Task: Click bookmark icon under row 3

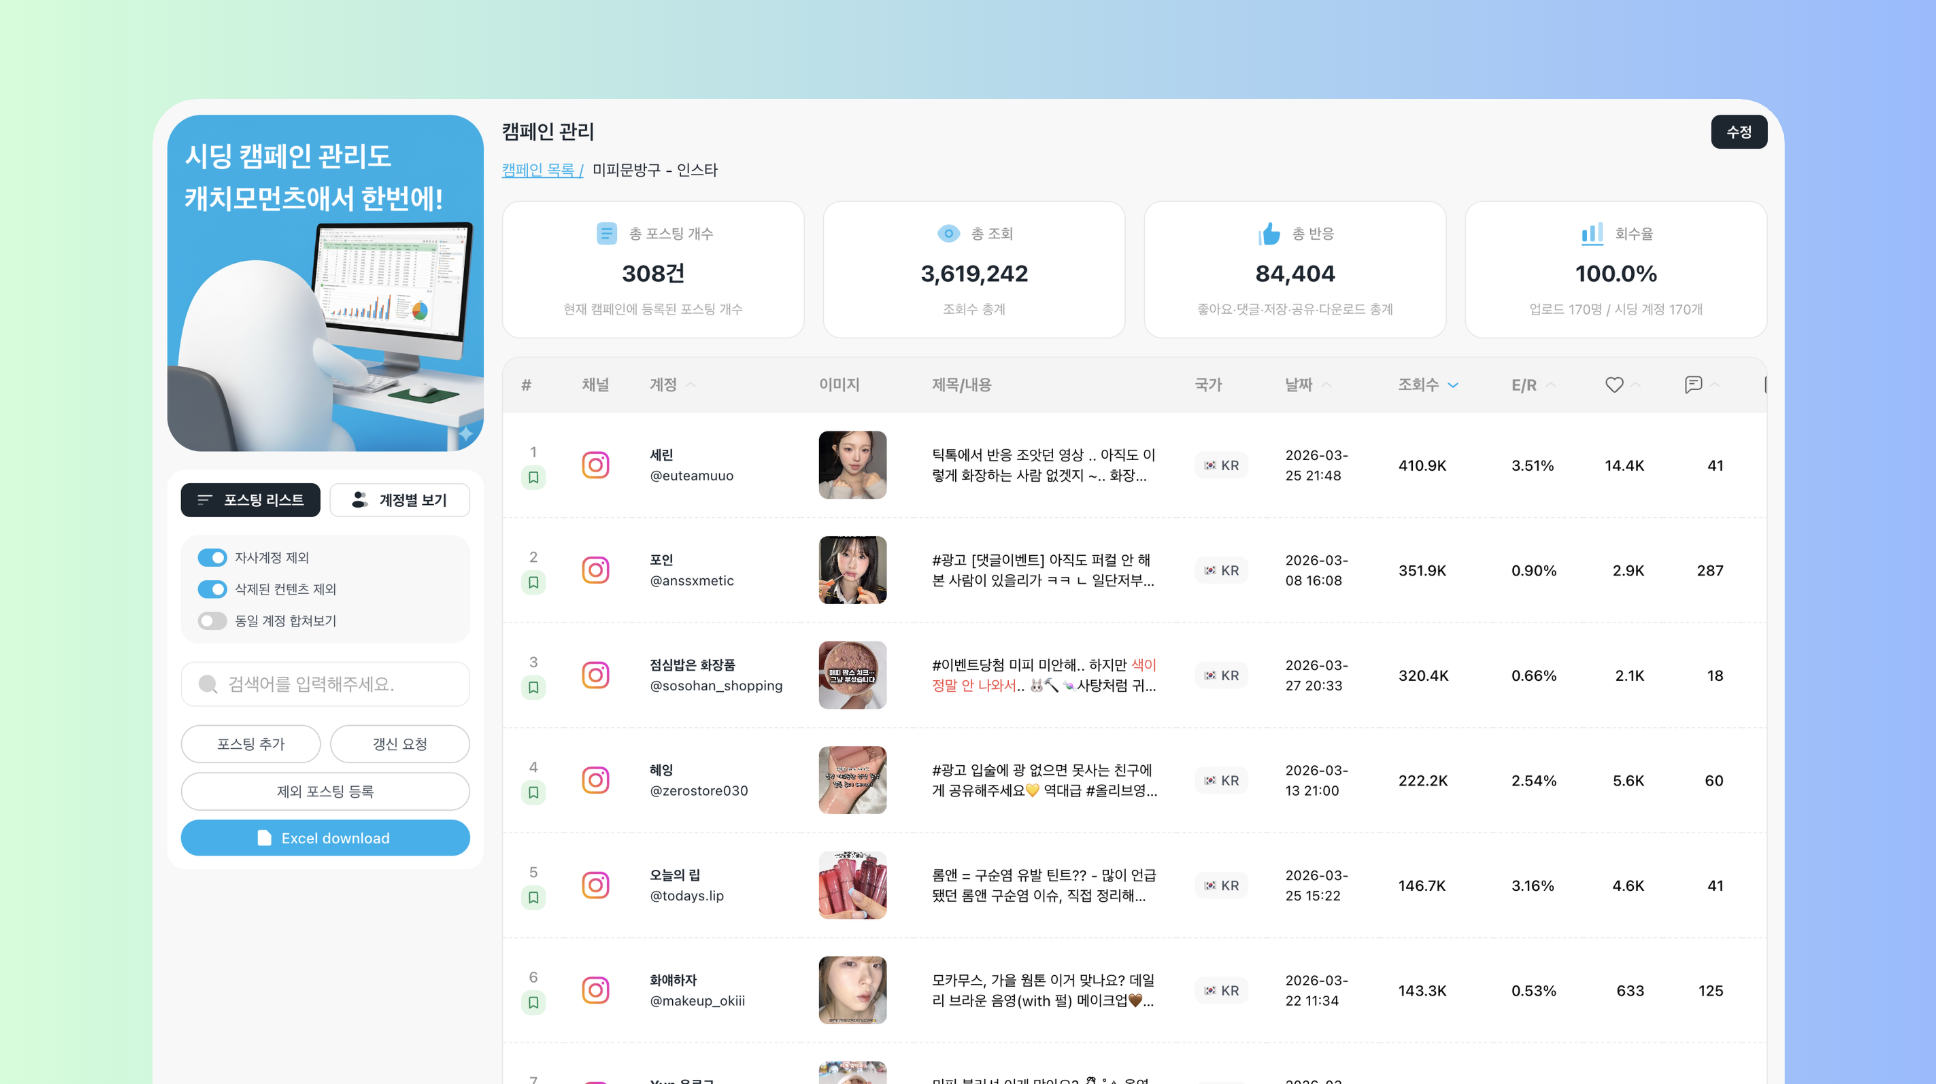Action: click(x=534, y=688)
